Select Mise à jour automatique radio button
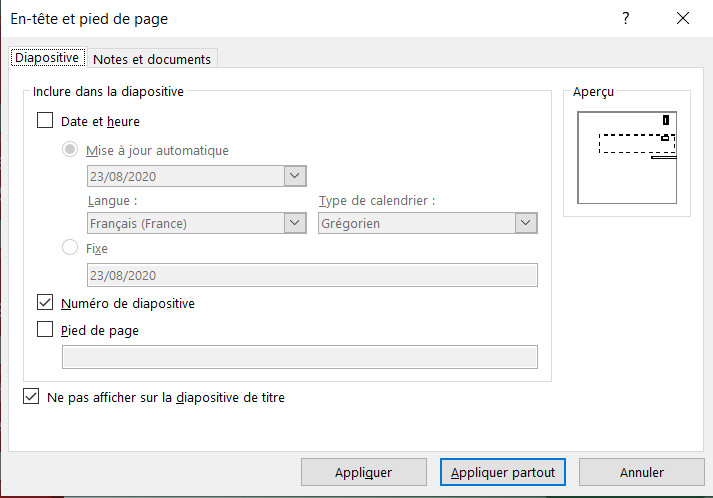 click(x=70, y=149)
